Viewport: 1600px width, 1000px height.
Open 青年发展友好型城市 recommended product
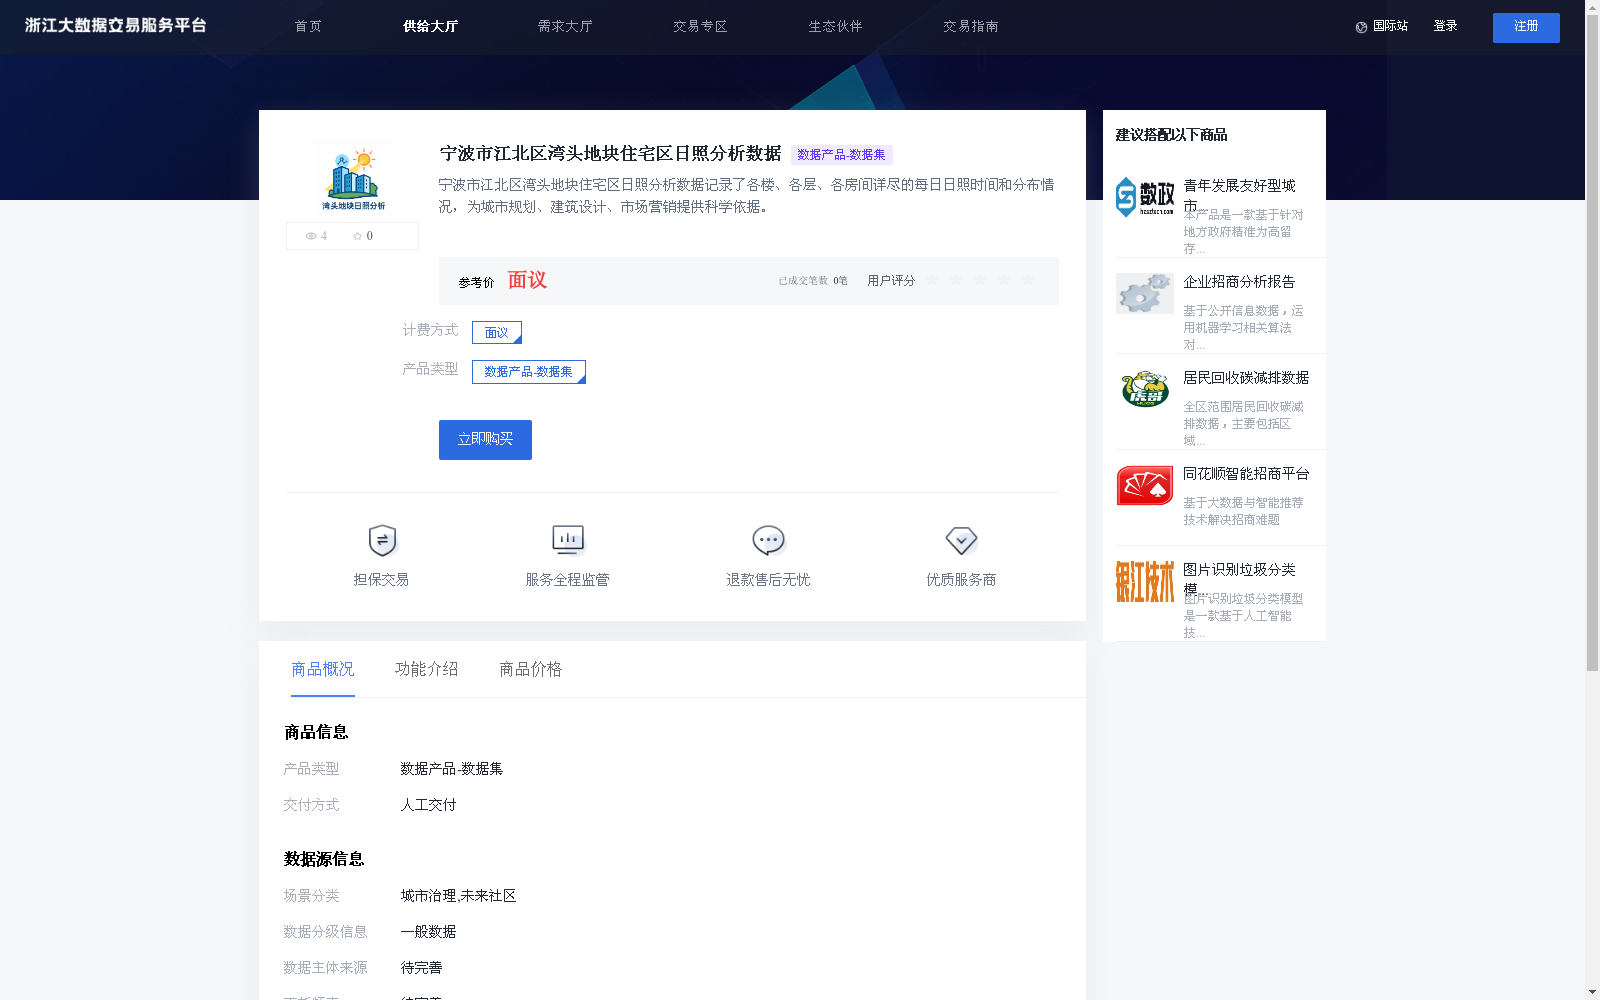click(x=1240, y=195)
